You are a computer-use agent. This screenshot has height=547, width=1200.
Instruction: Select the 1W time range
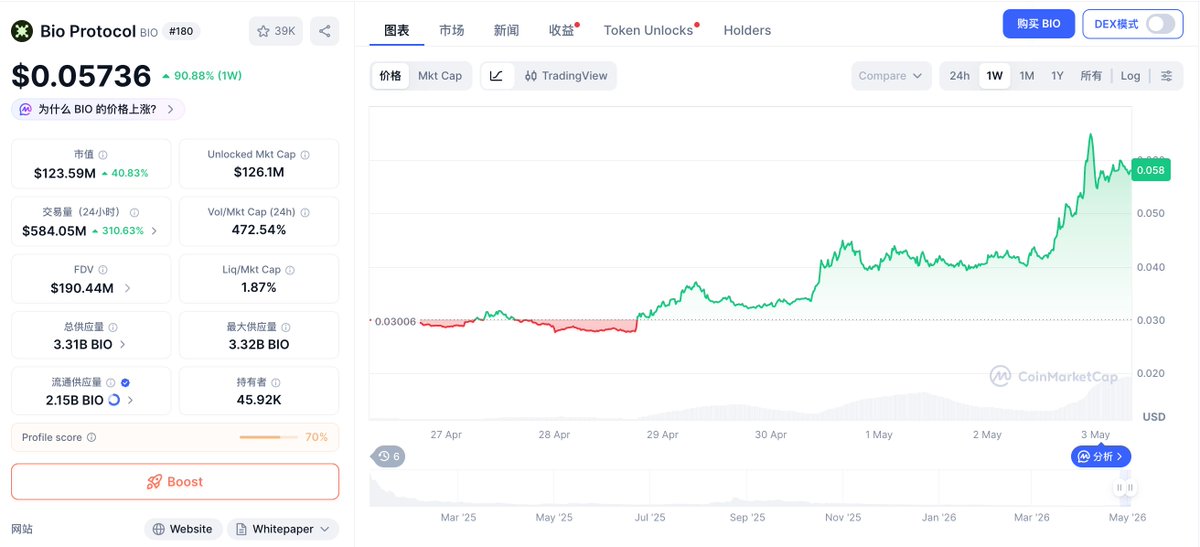(995, 76)
